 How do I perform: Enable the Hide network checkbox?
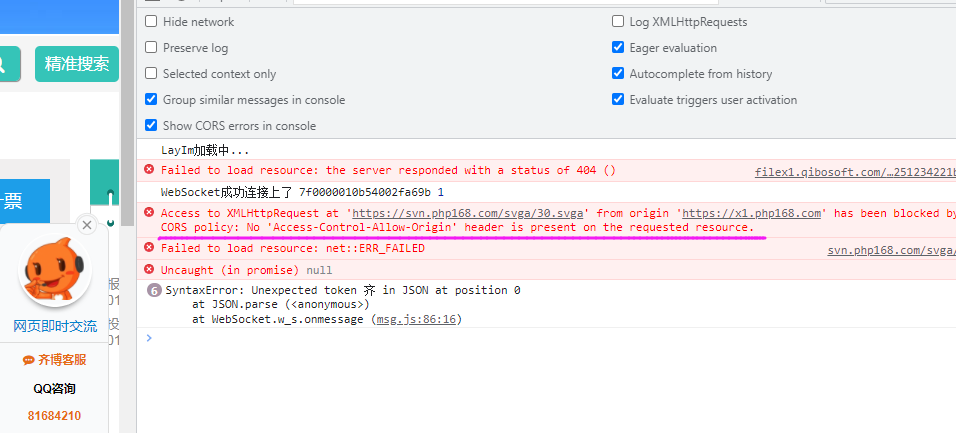(151, 22)
